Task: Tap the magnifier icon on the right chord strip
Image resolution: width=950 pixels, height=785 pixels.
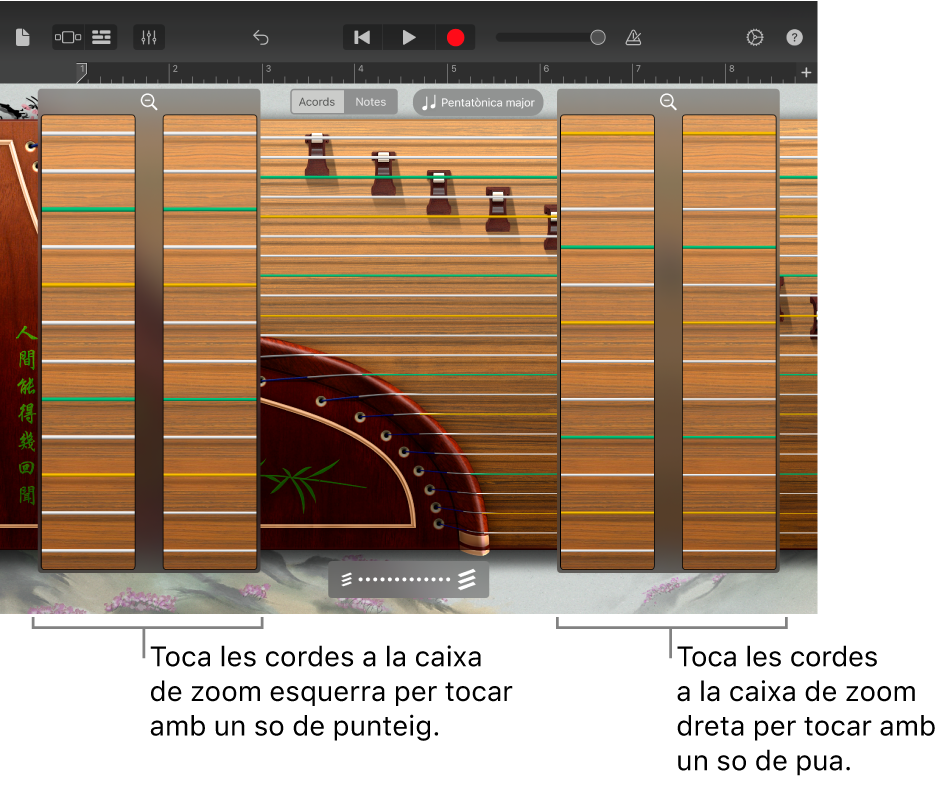Action: click(668, 101)
